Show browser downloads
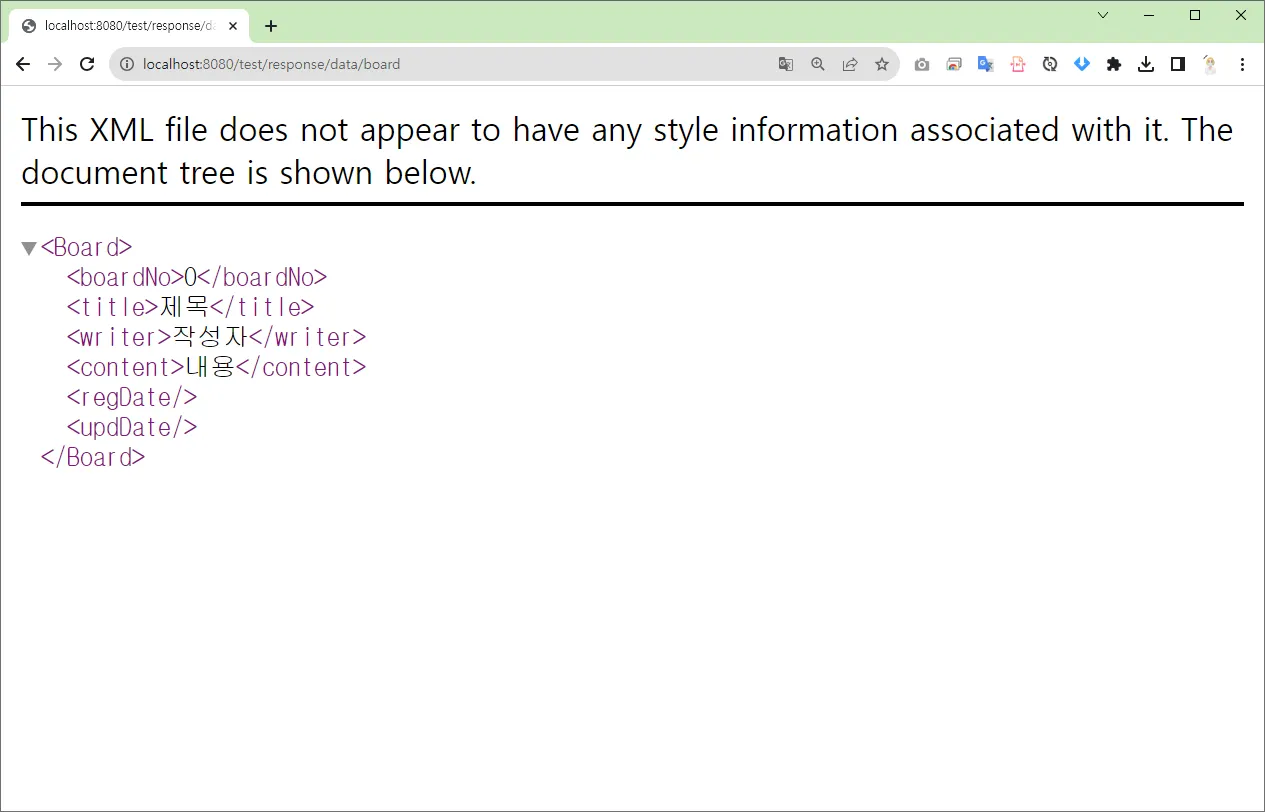1265x812 pixels. click(x=1146, y=64)
